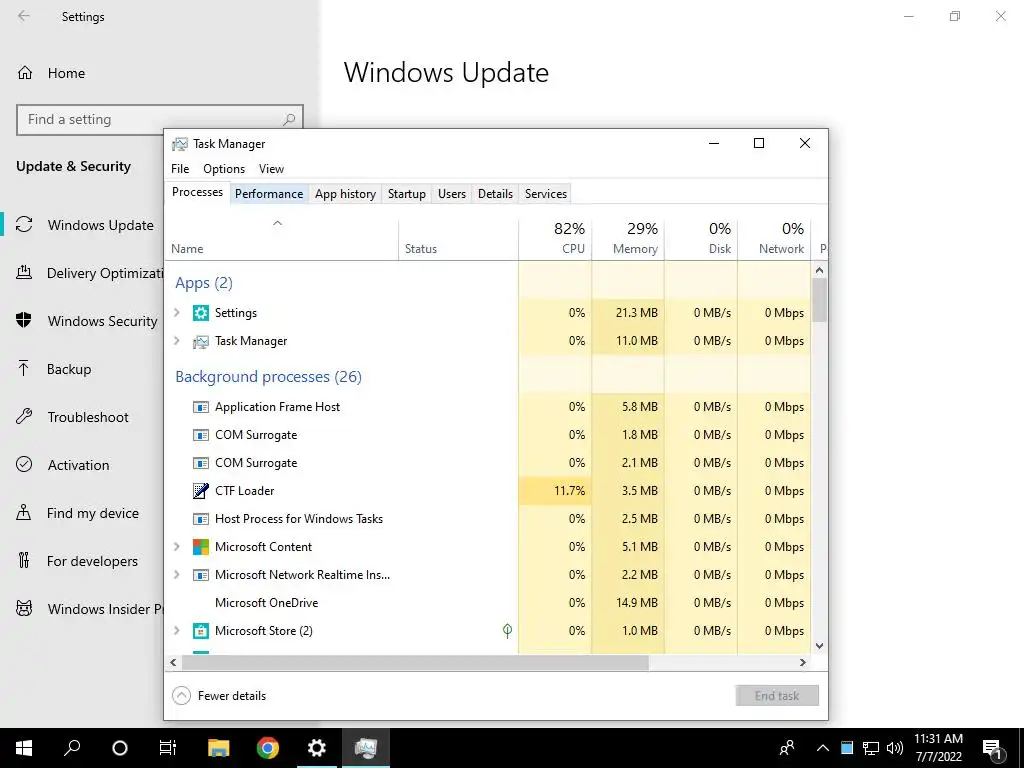
Task: Sort processes by Disk column header
Action: click(701, 238)
